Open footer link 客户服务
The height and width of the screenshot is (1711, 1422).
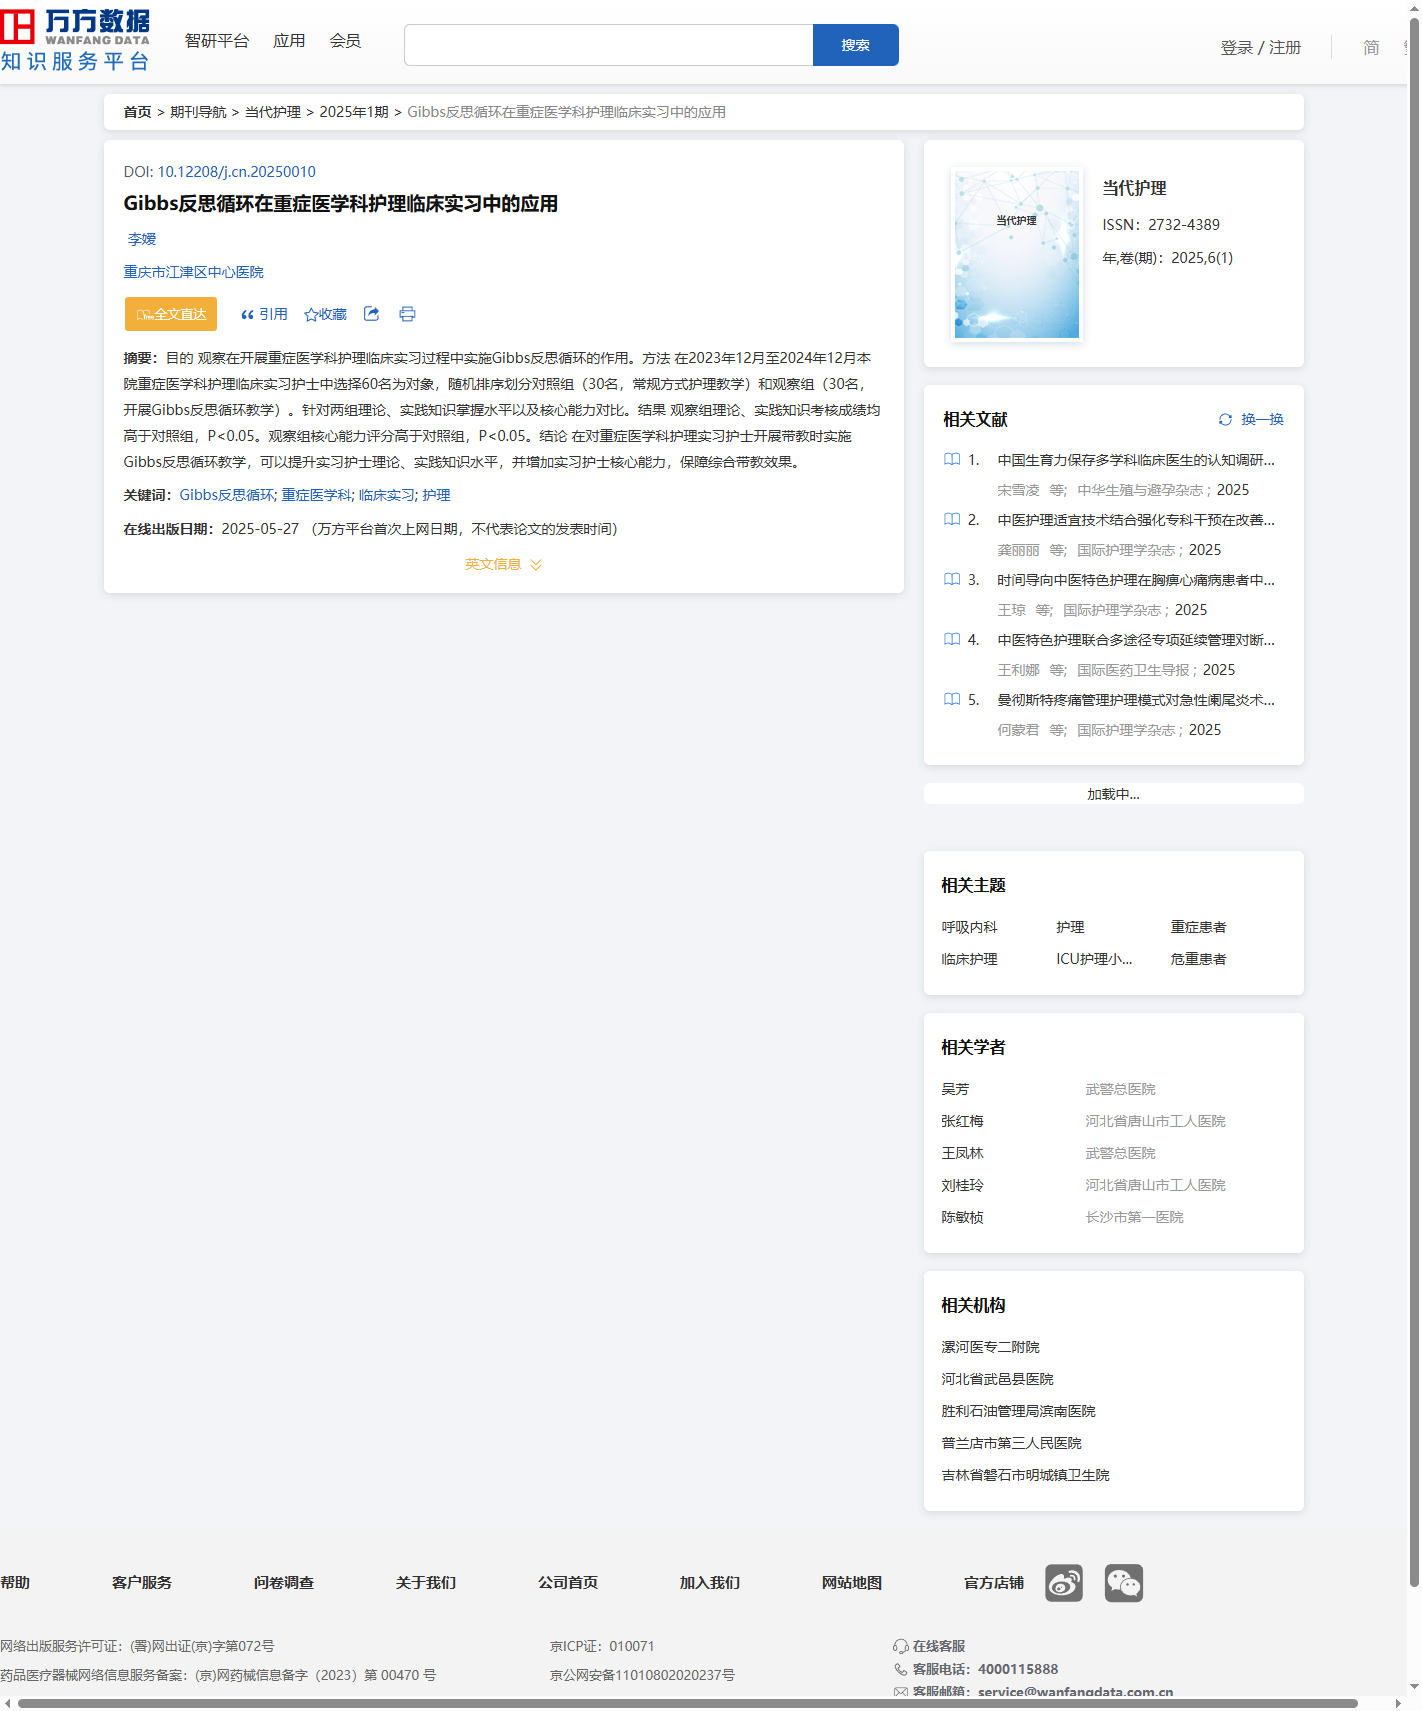point(142,1583)
